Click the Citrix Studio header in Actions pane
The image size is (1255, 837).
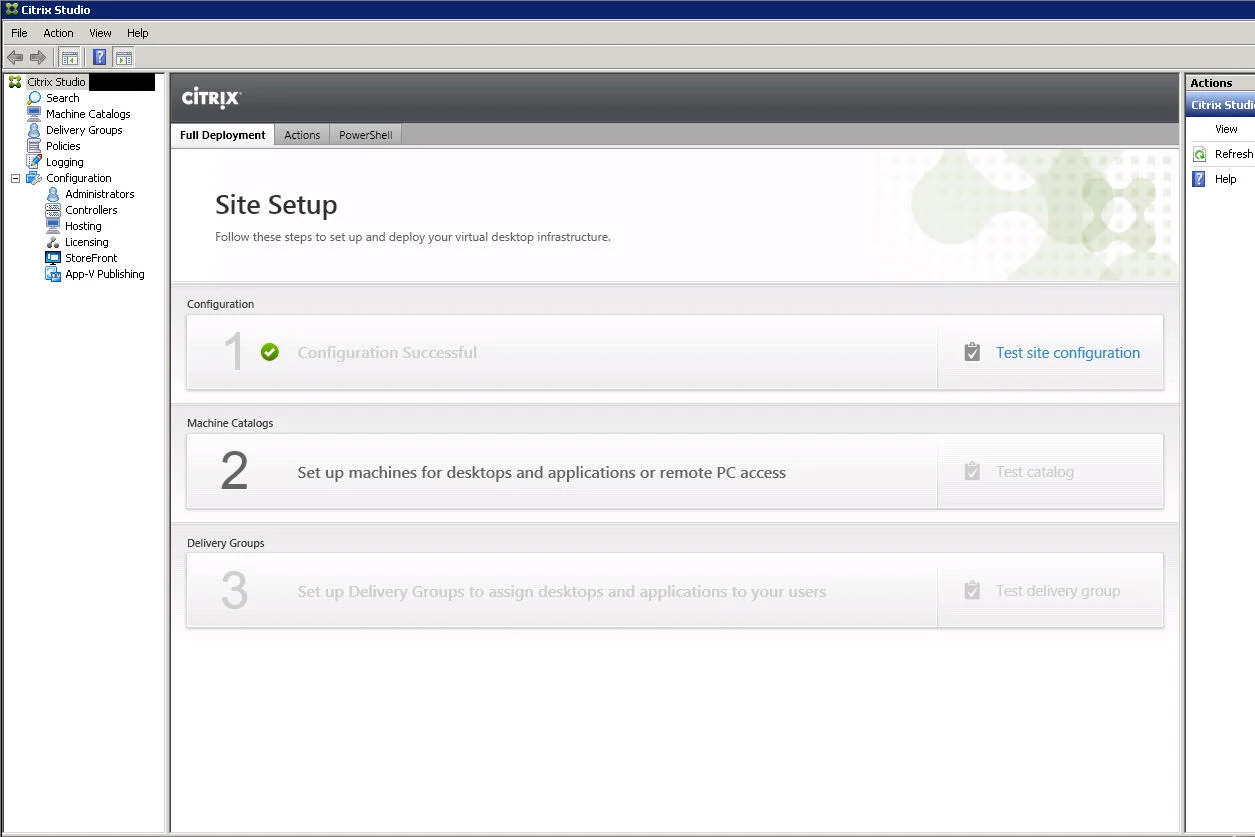tap(1221, 105)
